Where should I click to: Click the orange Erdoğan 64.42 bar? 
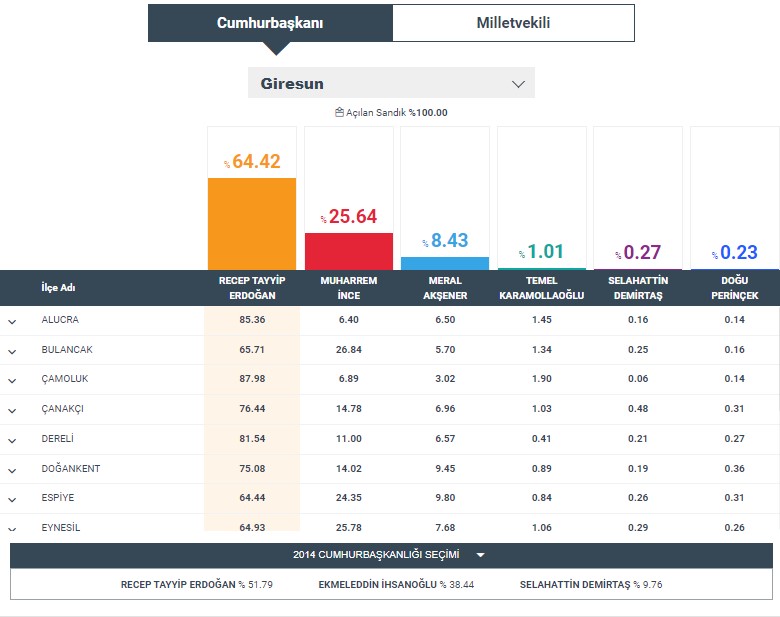pos(252,223)
